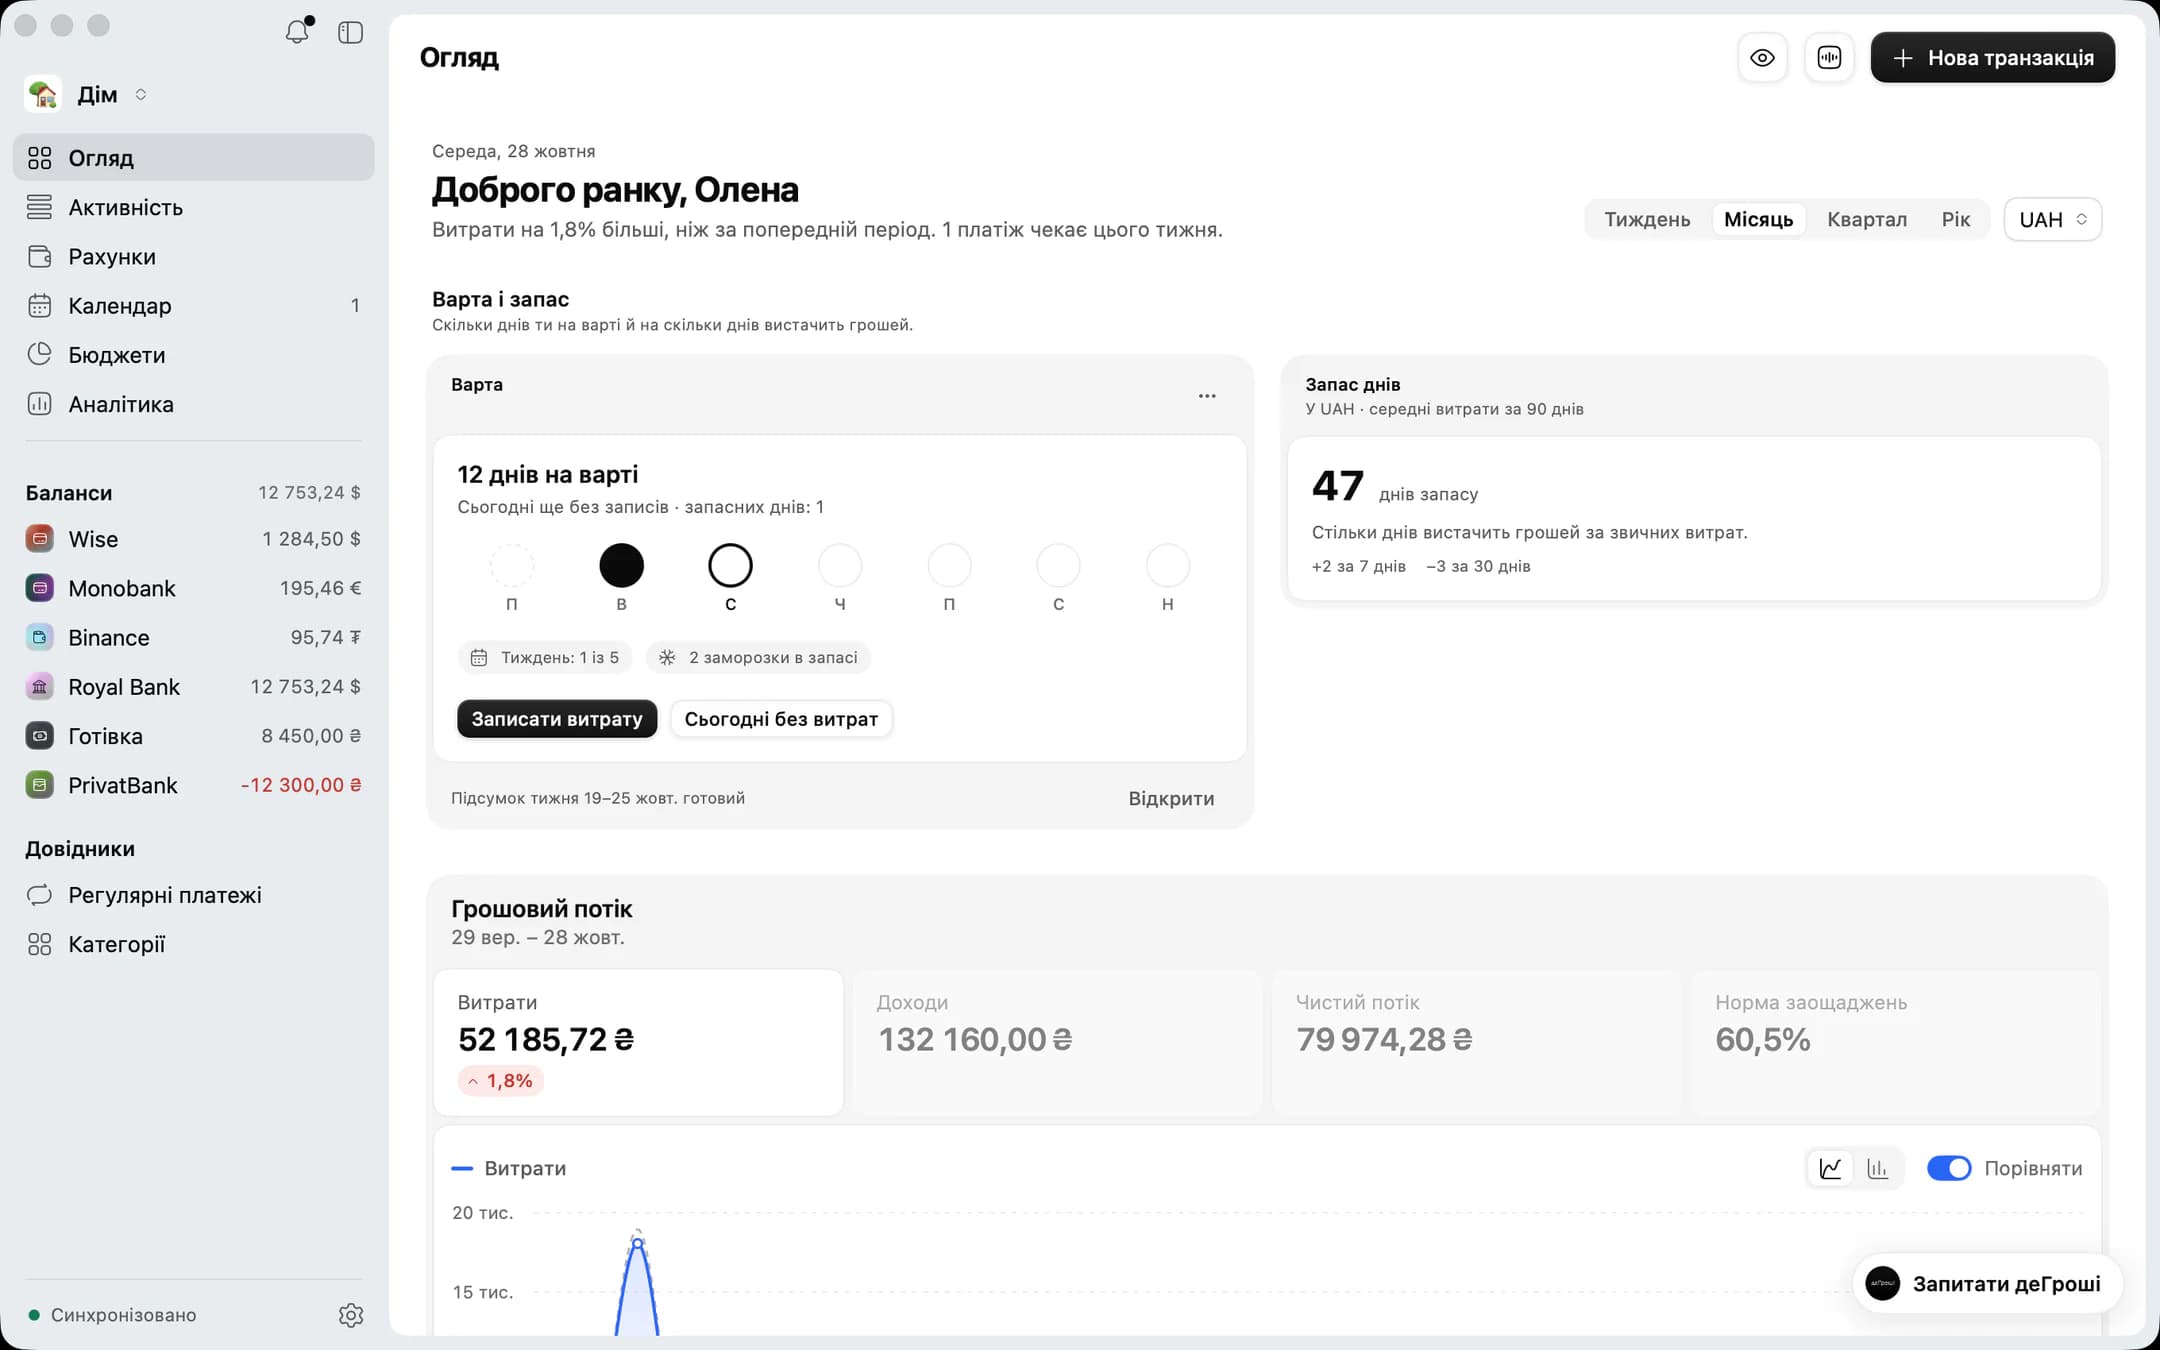Select the Чистий потік metric card
The height and width of the screenshot is (1350, 2160).
1476,1042
